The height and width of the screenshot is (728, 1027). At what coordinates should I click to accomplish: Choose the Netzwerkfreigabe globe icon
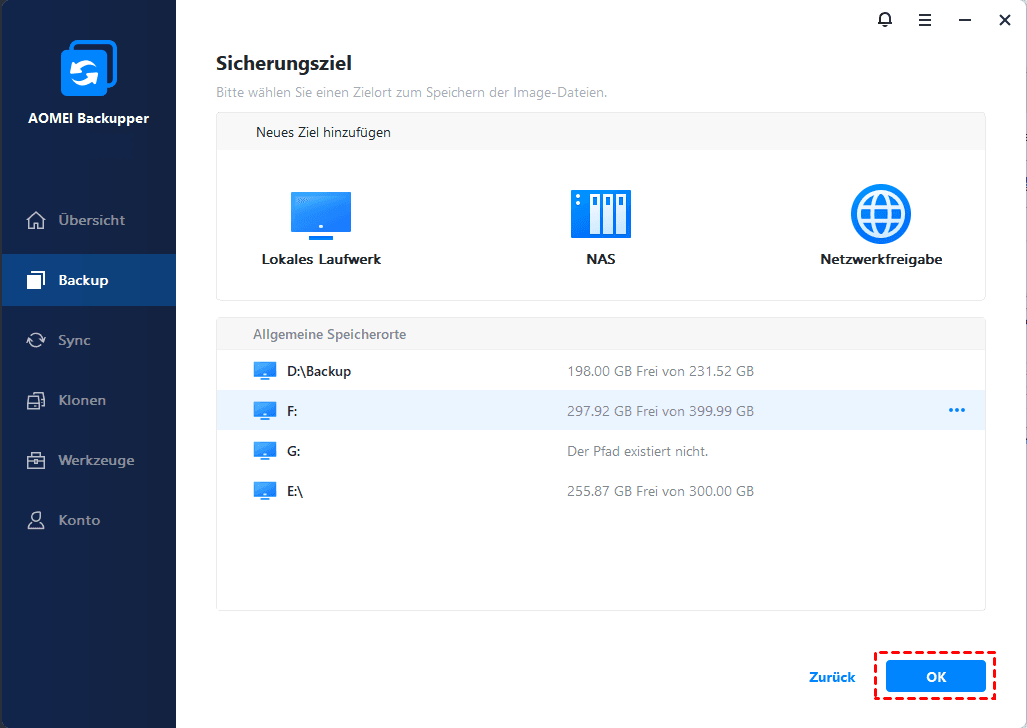881,214
